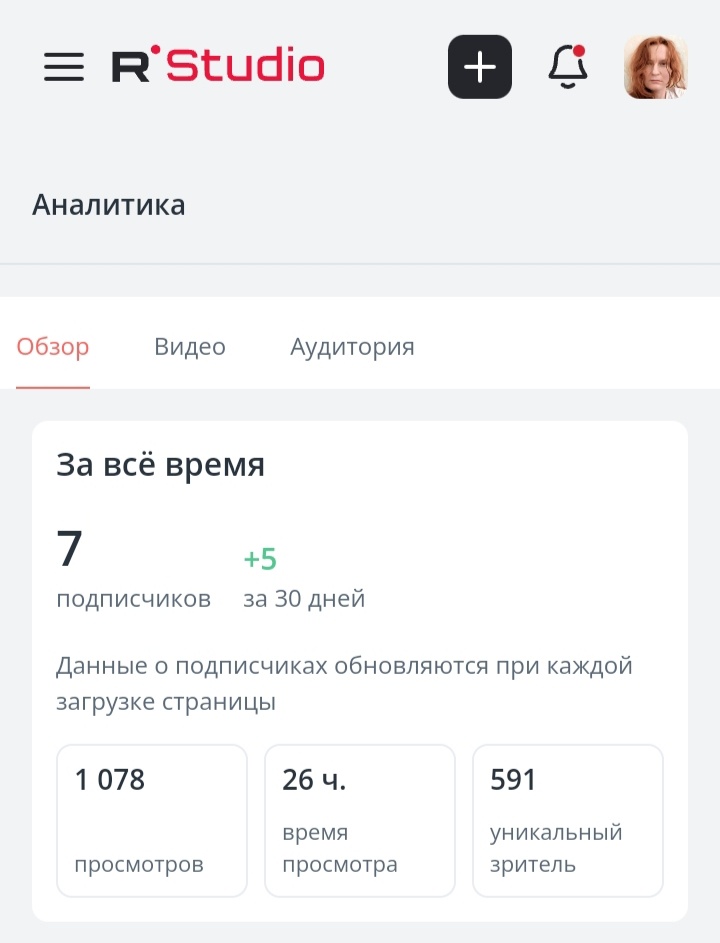Click the За всё время section title
This screenshot has width=720, height=943.
point(160,464)
